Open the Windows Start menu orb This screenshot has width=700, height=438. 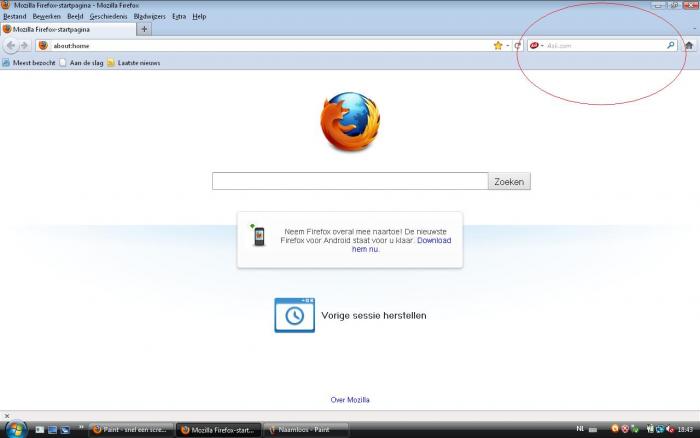16,430
